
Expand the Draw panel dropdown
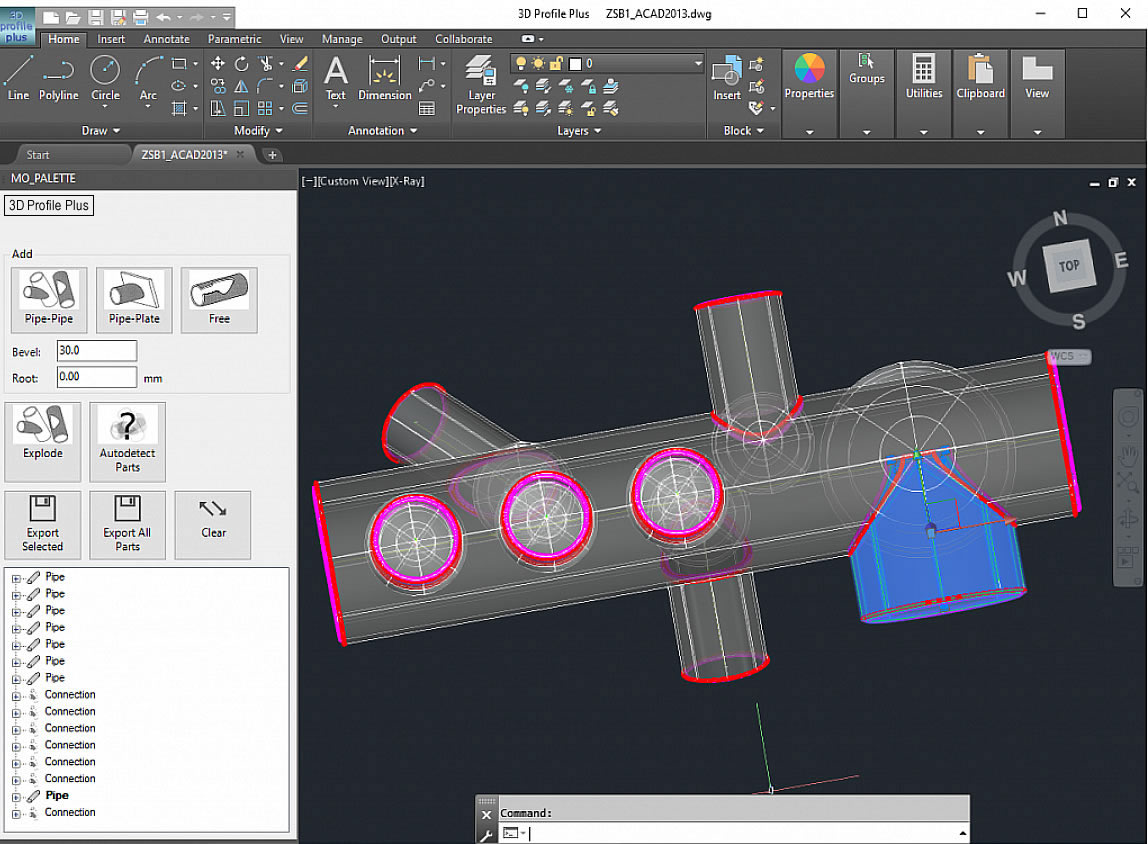pos(100,131)
